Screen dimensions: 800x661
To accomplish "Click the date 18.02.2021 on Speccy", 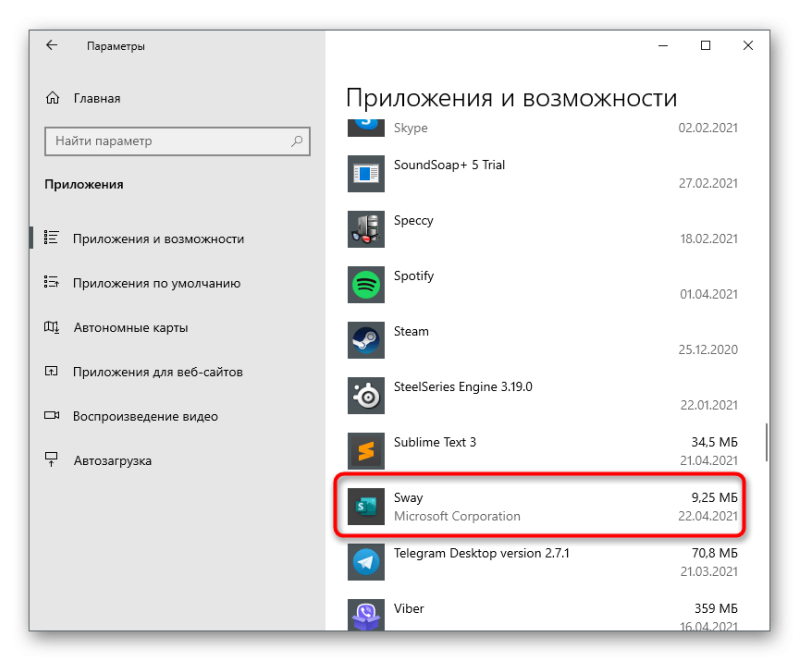I will coord(709,239).
